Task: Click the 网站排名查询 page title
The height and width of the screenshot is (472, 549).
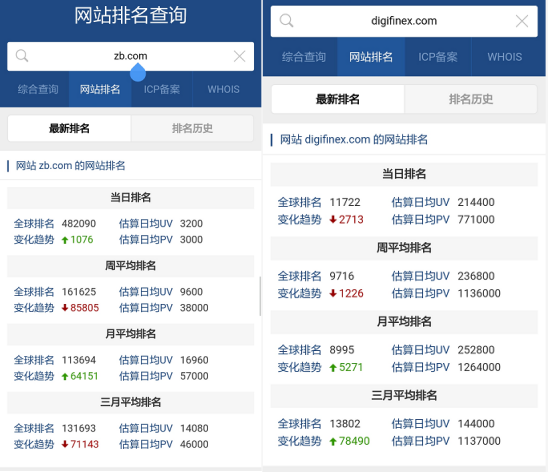Action: (130, 16)
